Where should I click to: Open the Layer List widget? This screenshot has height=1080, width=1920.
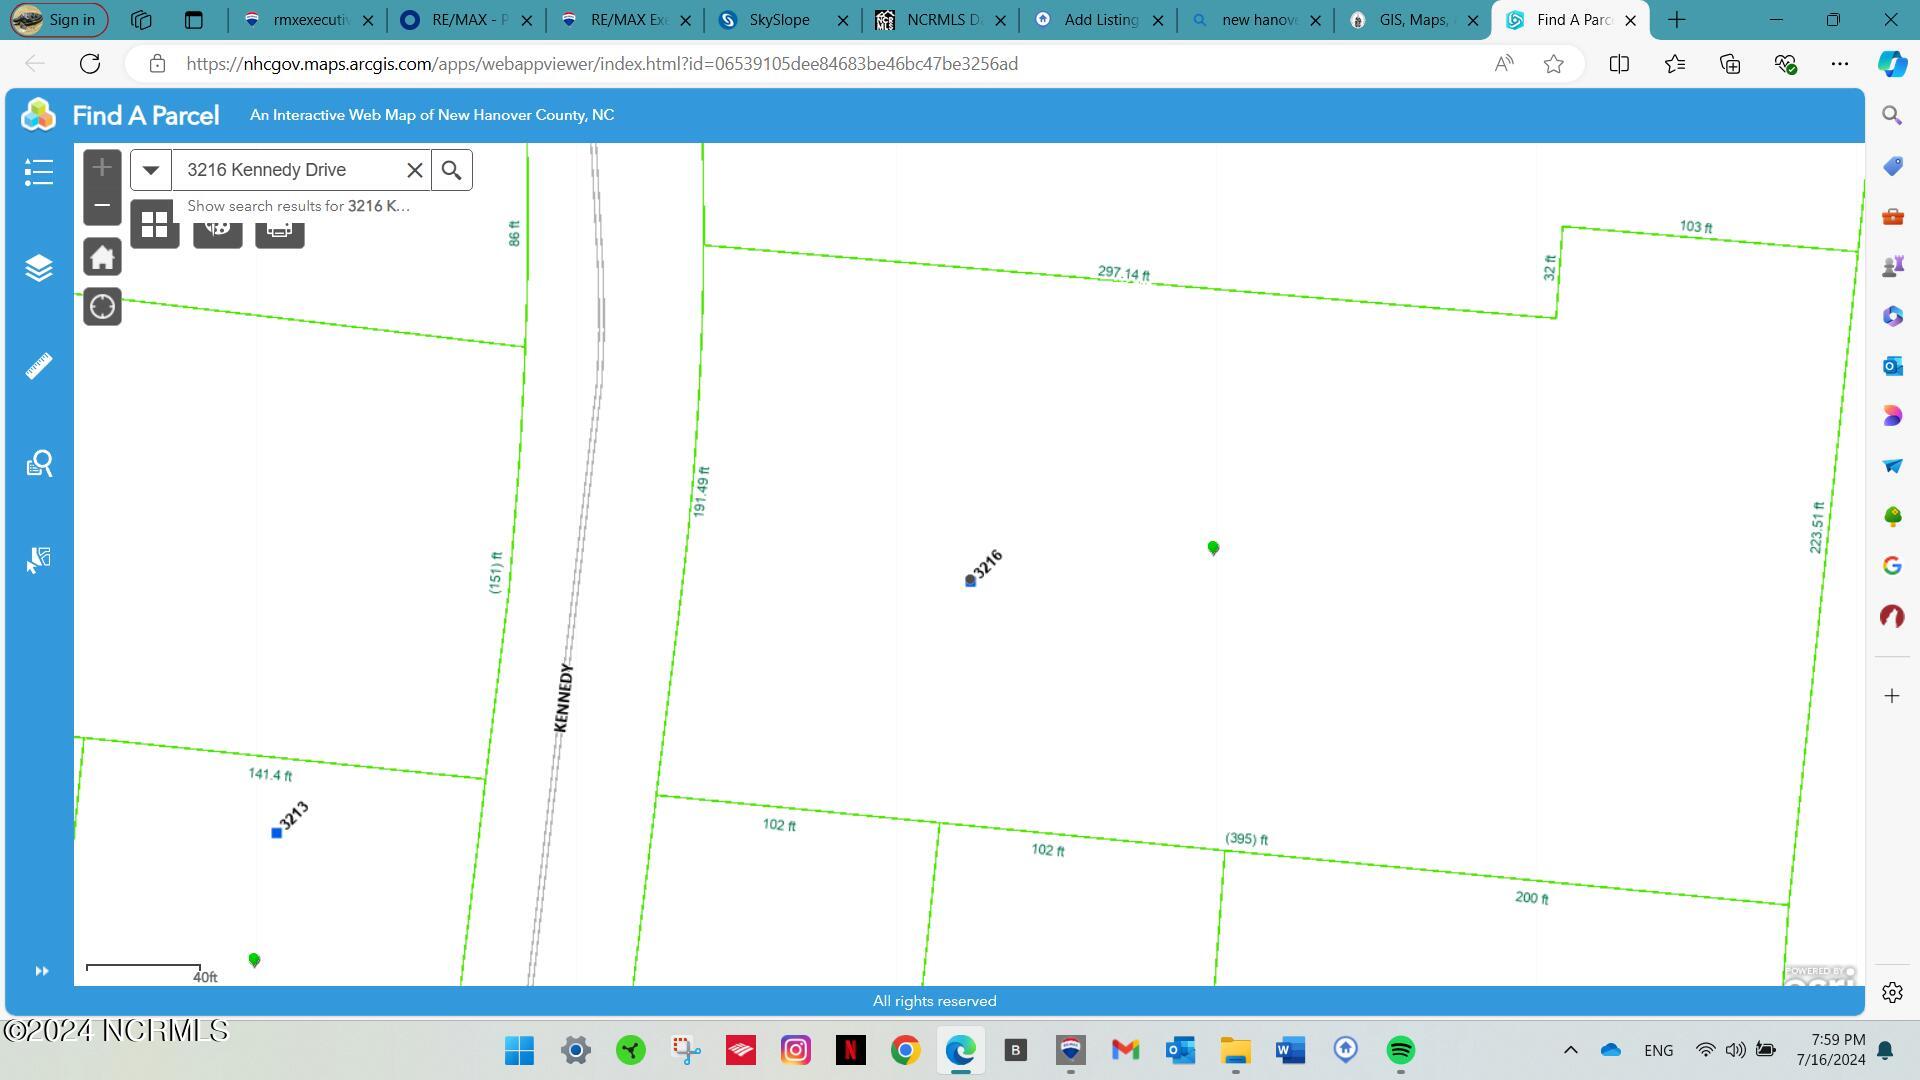[38, 268]
